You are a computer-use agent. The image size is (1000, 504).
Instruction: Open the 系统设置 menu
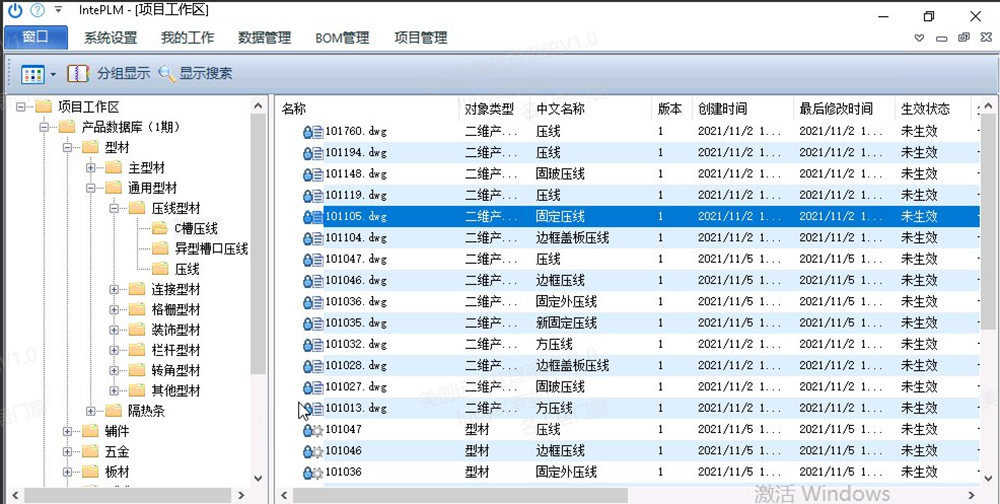(x=110, y=38)
